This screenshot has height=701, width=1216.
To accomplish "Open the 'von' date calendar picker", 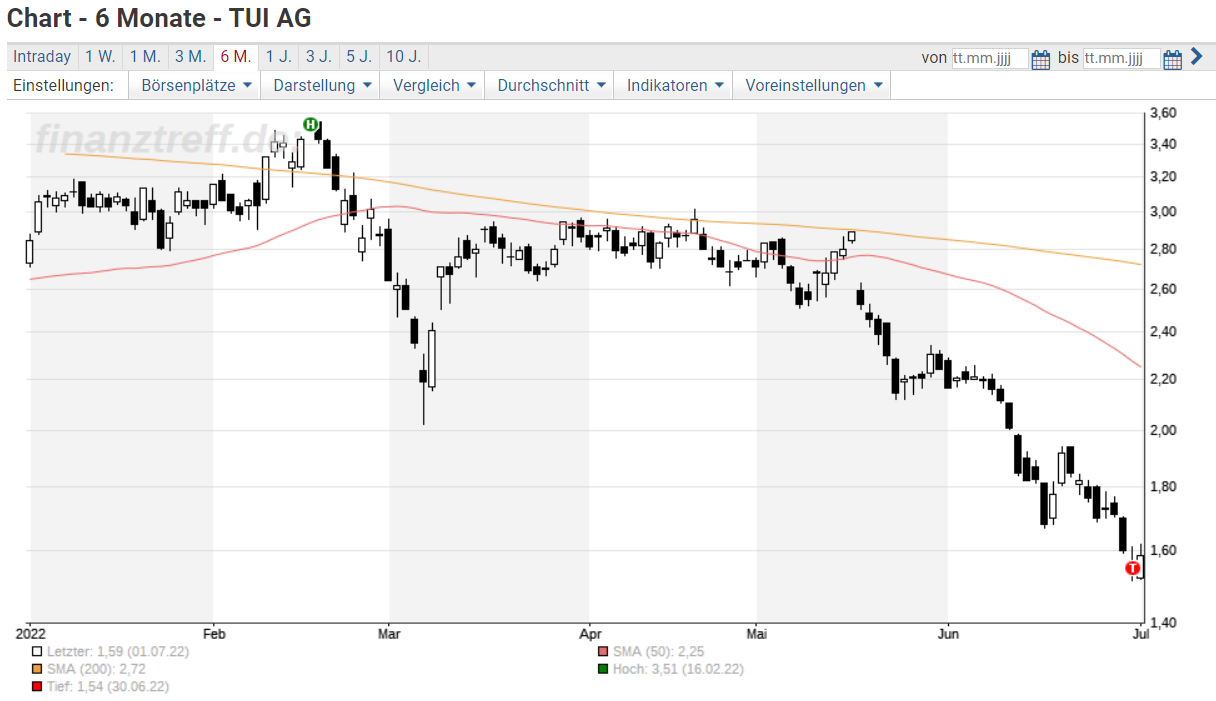I will click(x=1040, y=58).
